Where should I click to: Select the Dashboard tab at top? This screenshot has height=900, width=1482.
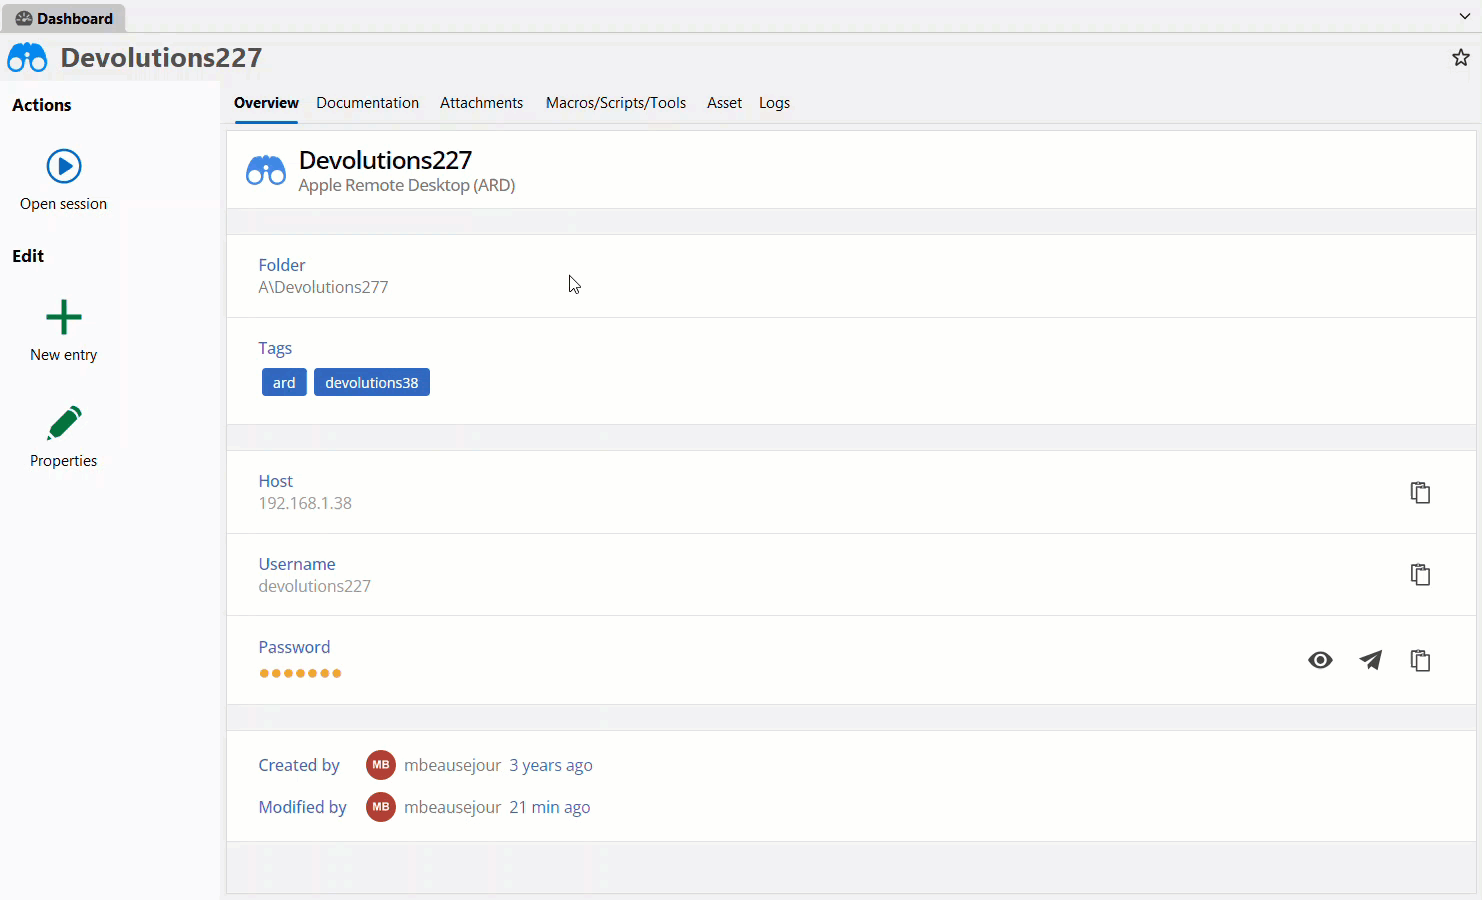coord(64,18)
